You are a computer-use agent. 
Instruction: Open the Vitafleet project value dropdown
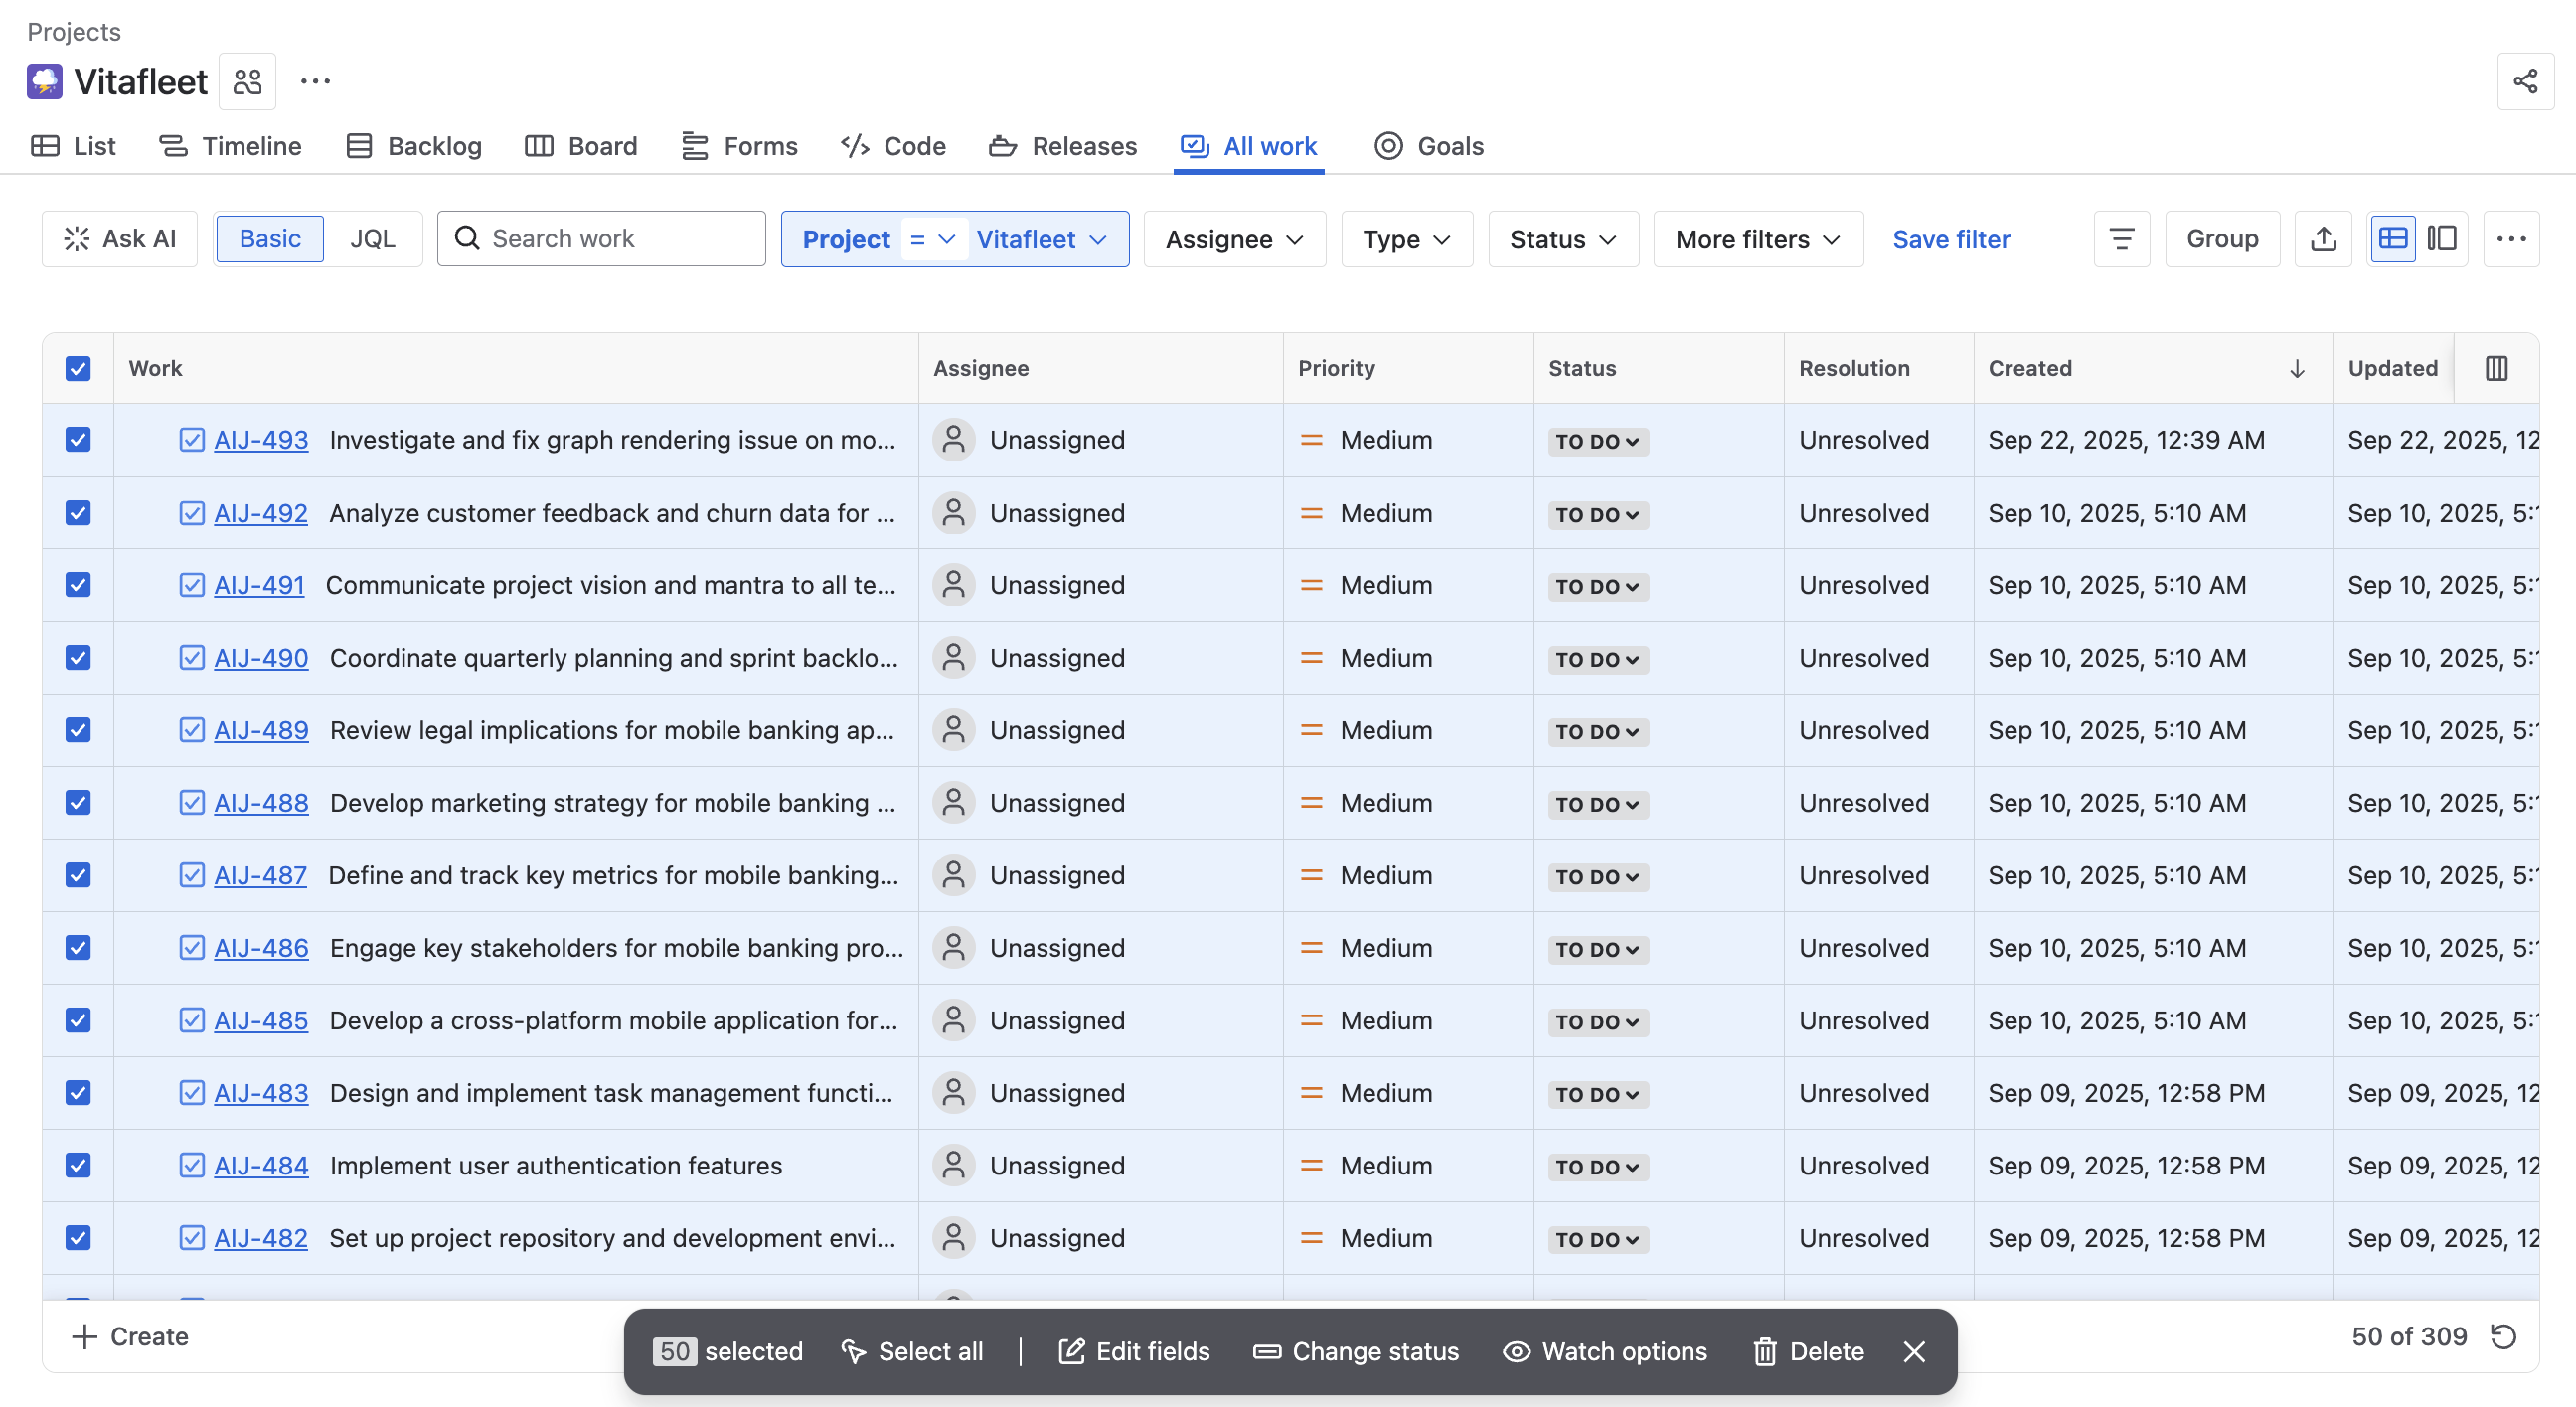pyautogui.click(x=1041, y=239)
